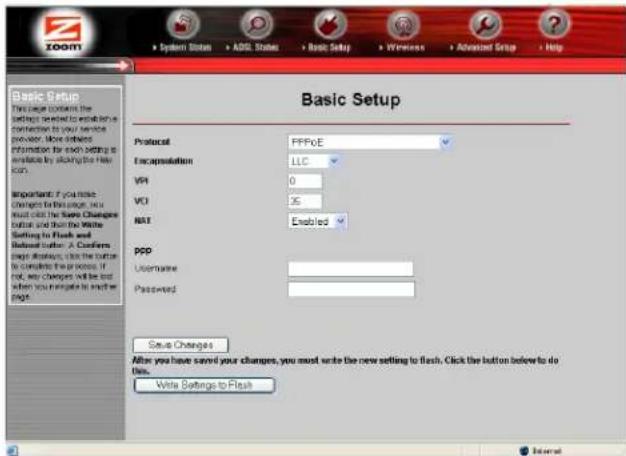Click the PPP Username field

[x=351, y=269]
